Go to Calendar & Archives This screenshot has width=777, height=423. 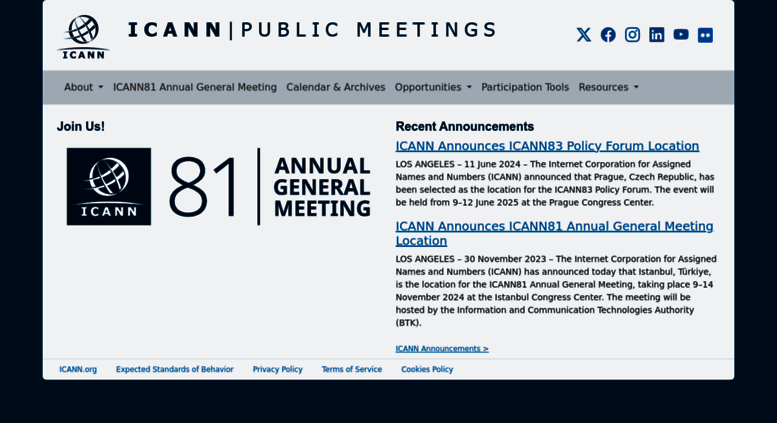point(335,87)
